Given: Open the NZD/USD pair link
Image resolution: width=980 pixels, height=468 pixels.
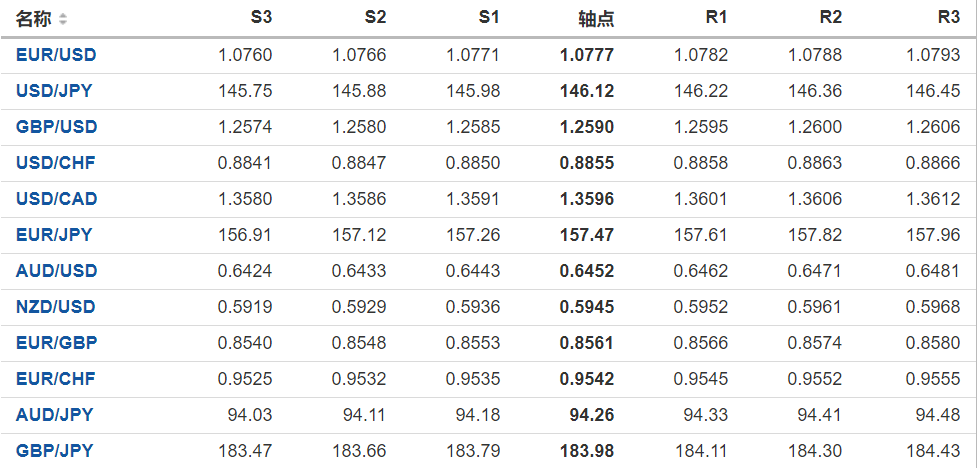Looking at the screenshot, I should (x=56, y=307).
